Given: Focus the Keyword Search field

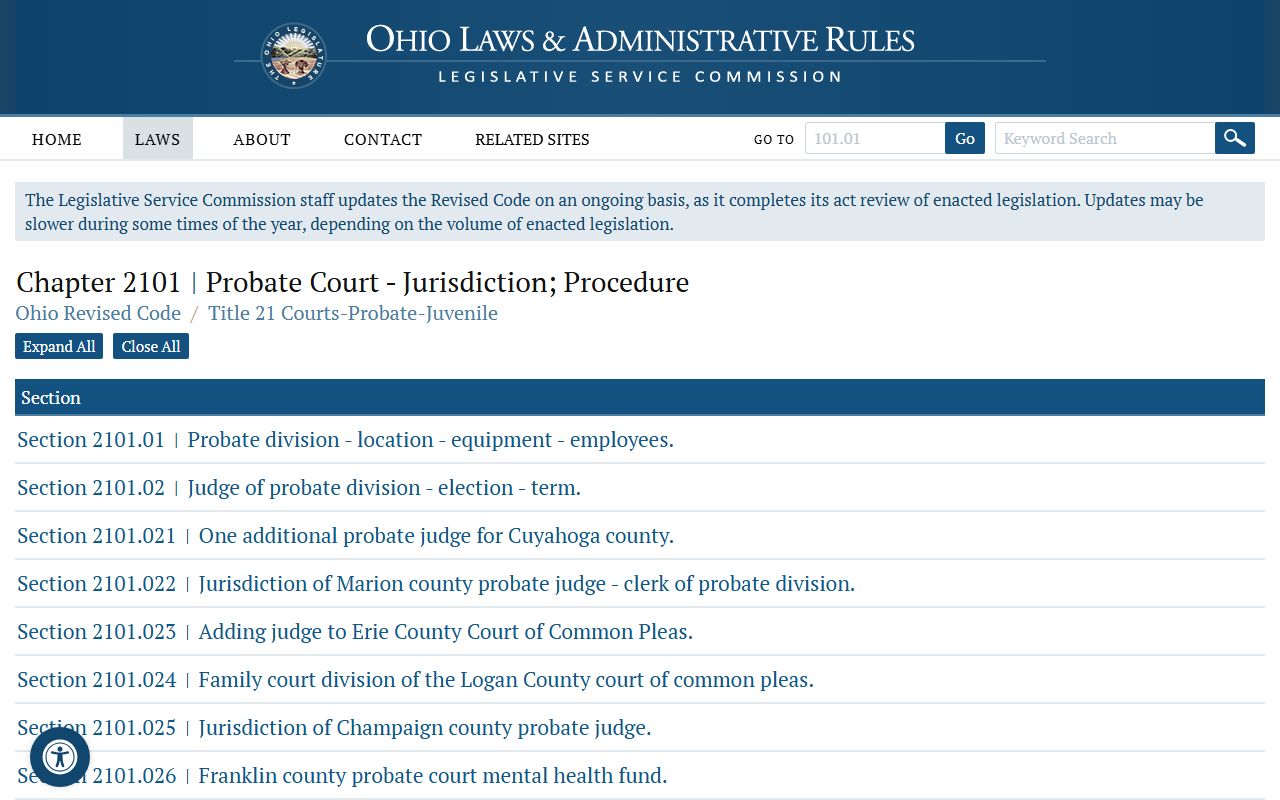Looking at the screenshot, I should coord(1105,138).
